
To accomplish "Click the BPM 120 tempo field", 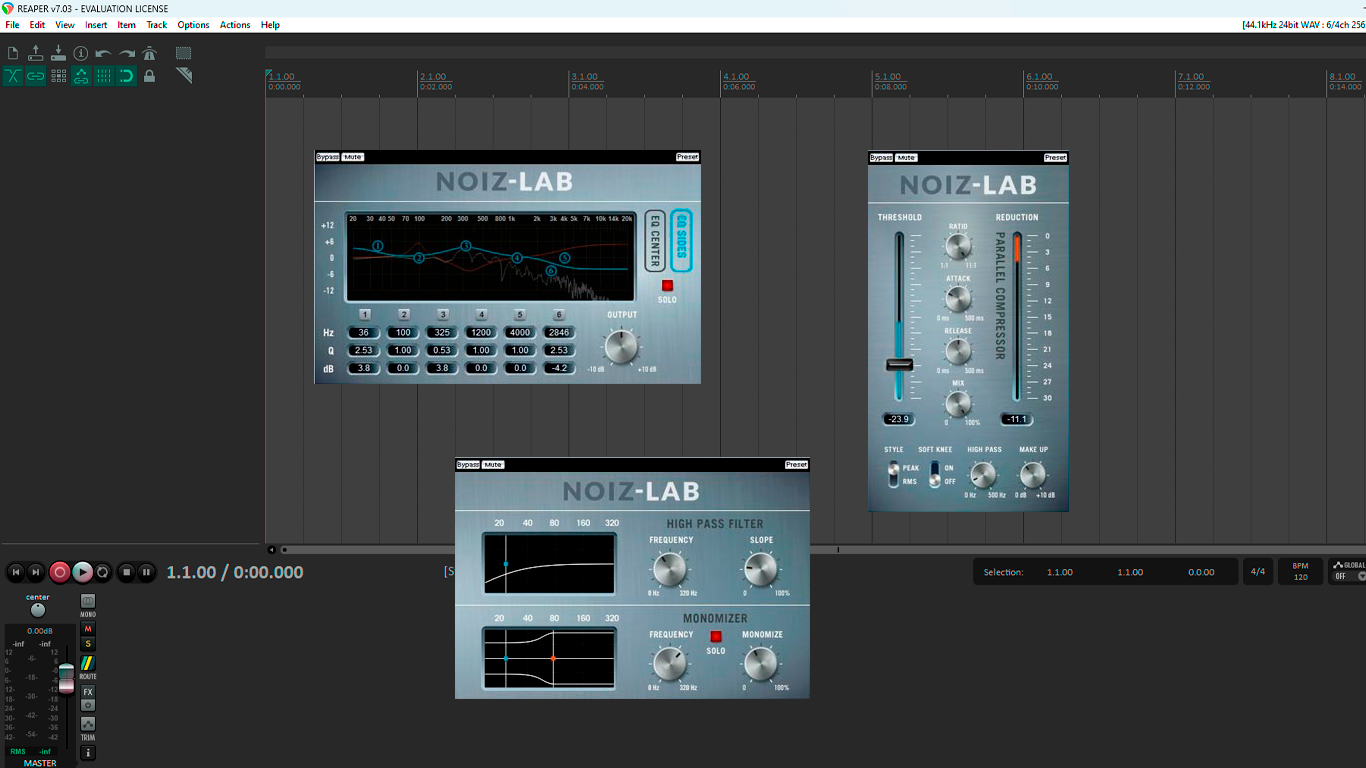I will pyautogui.click(x=1300, y=571).
